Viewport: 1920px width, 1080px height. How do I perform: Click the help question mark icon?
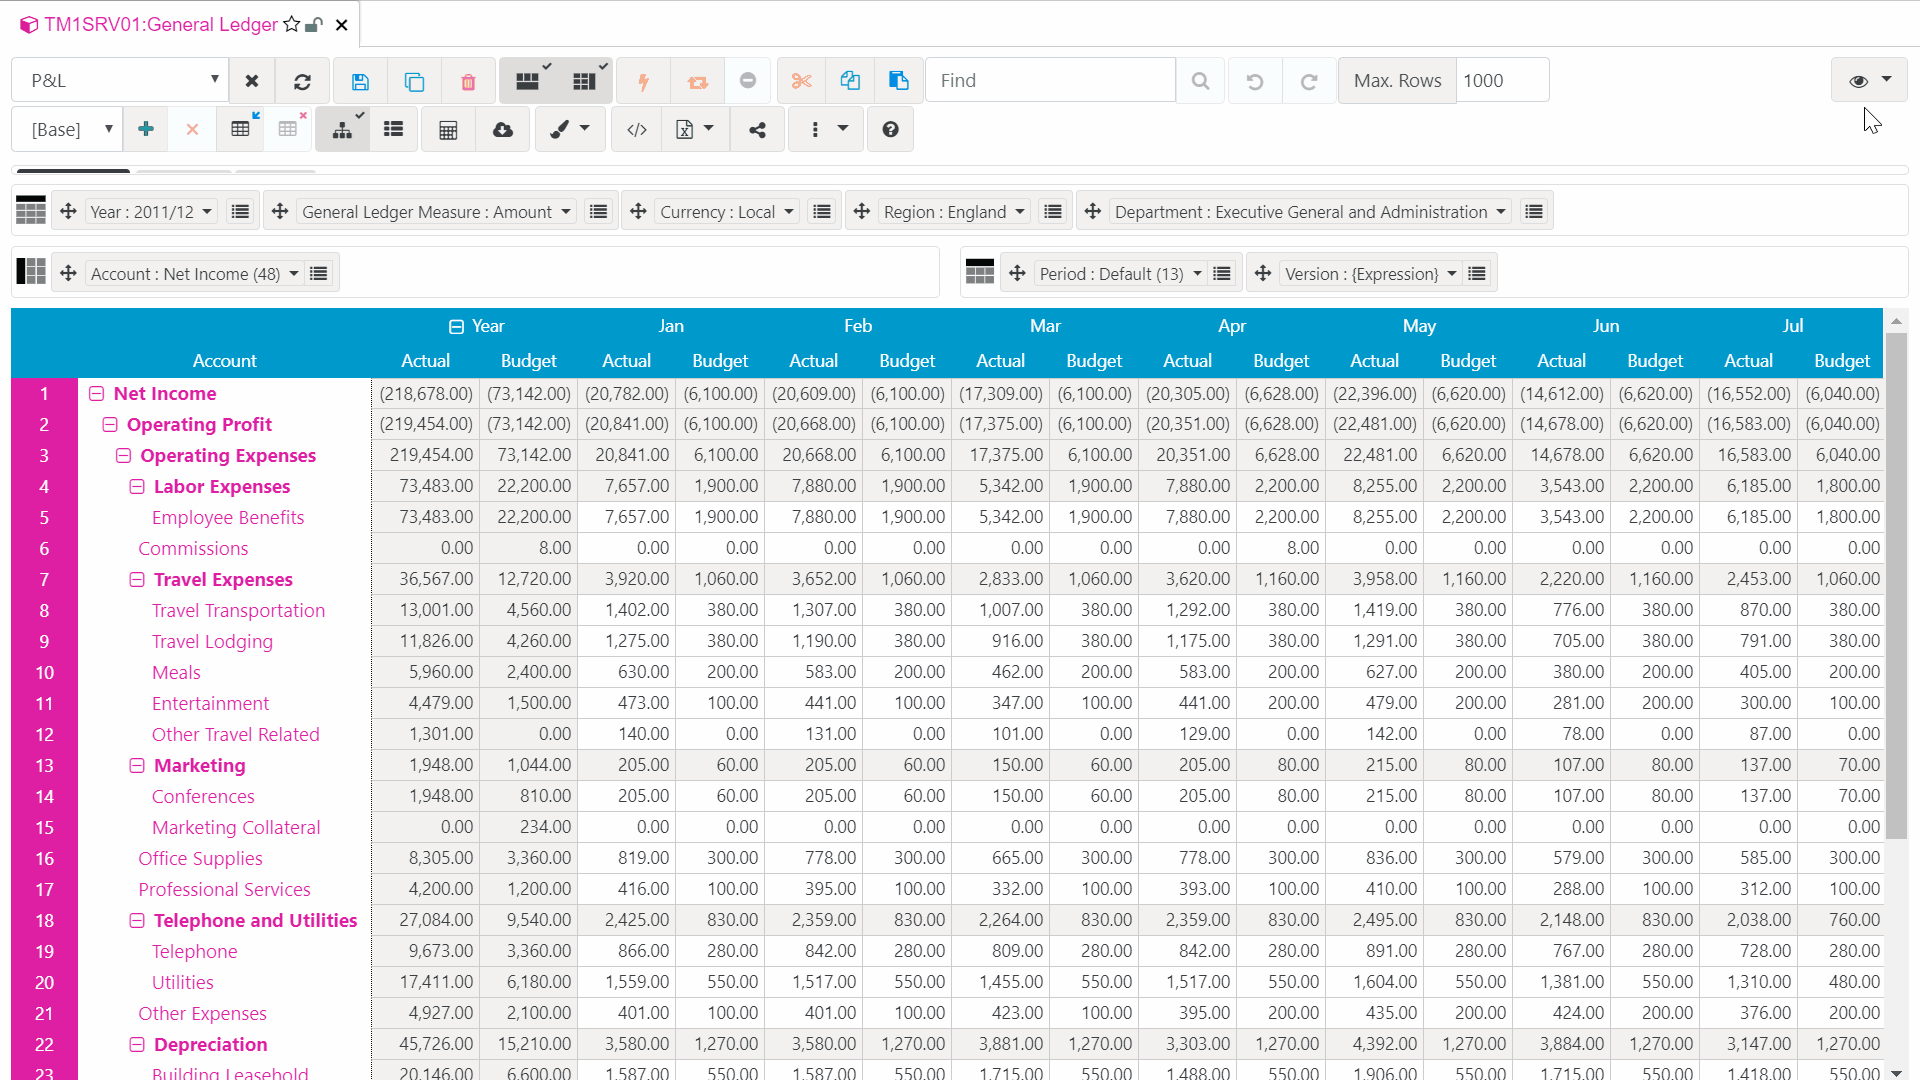(890, 130)
